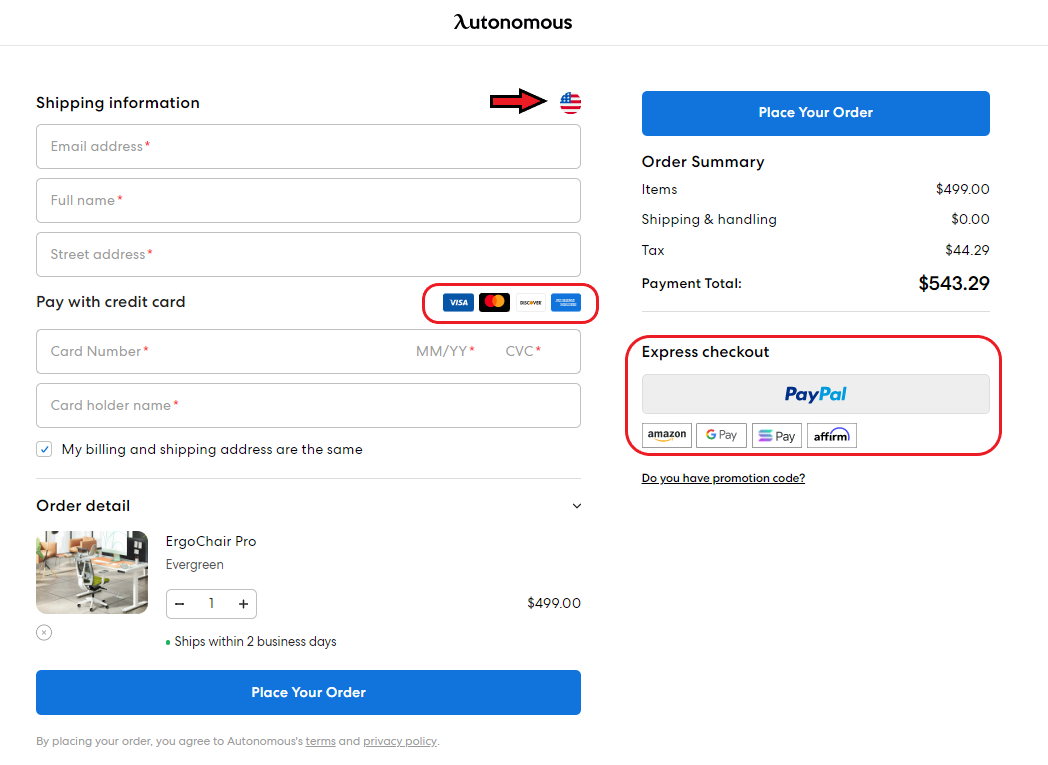Click the $499.00 price in Order detail
This screenshot has width=1048, height=765.
click(554, 603)
